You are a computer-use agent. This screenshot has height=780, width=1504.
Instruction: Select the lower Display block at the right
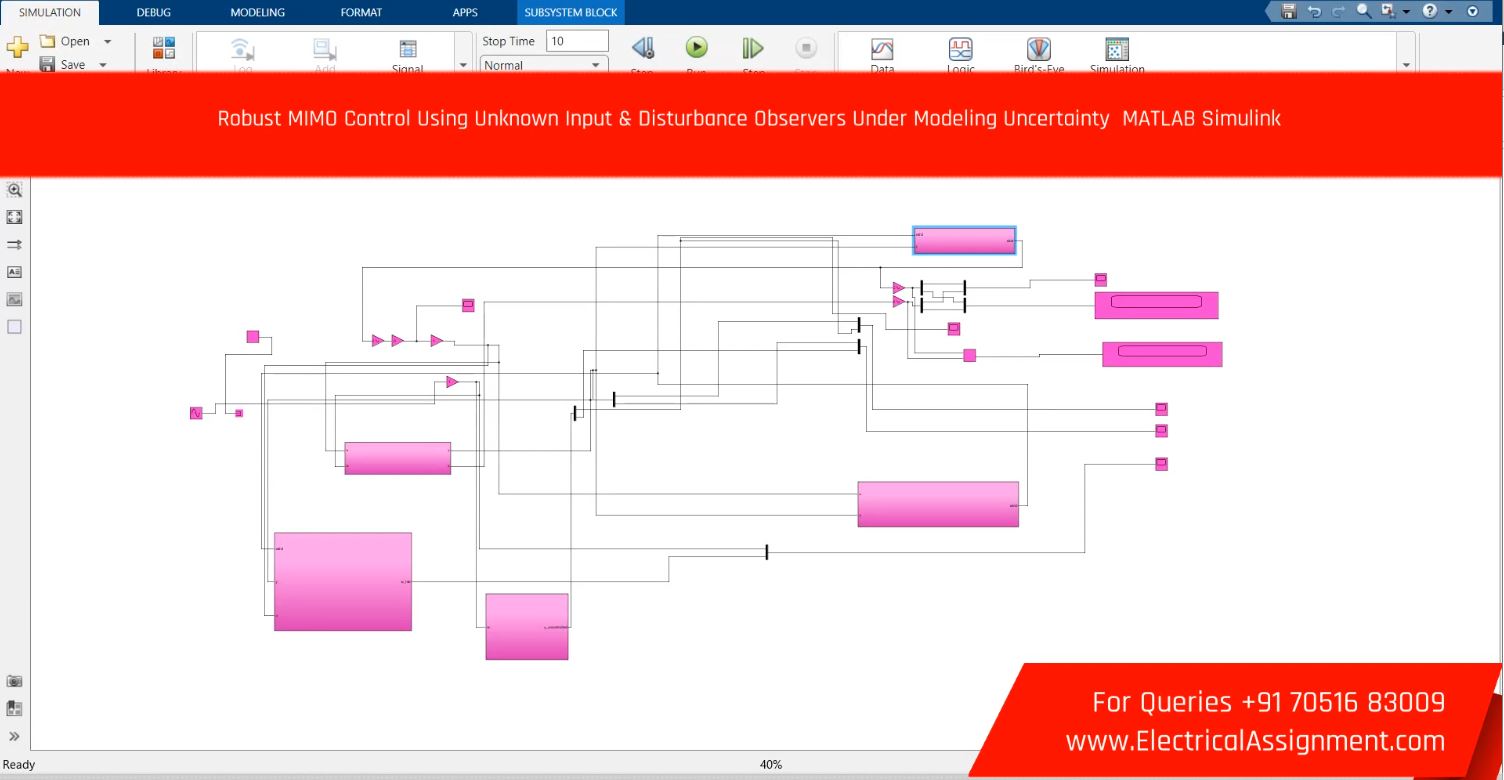pyautogui.click(x=1162, y=354)
